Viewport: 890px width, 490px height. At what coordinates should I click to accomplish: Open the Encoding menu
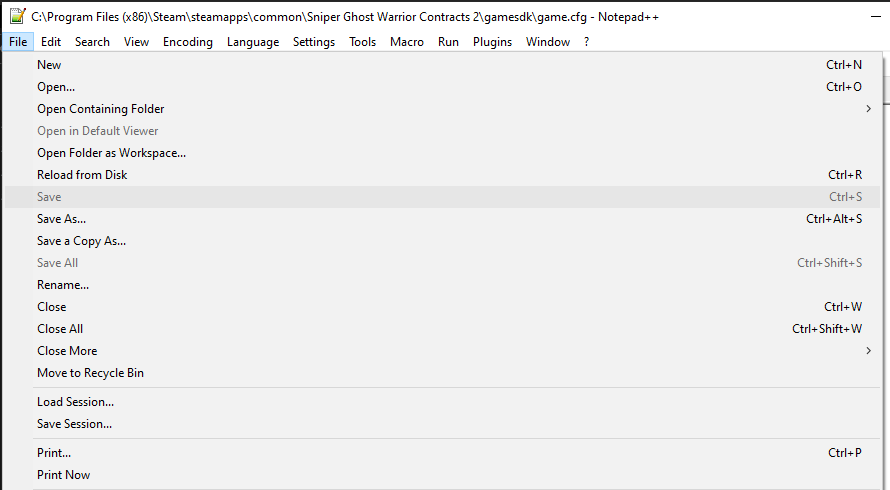(x=188, y=42)
